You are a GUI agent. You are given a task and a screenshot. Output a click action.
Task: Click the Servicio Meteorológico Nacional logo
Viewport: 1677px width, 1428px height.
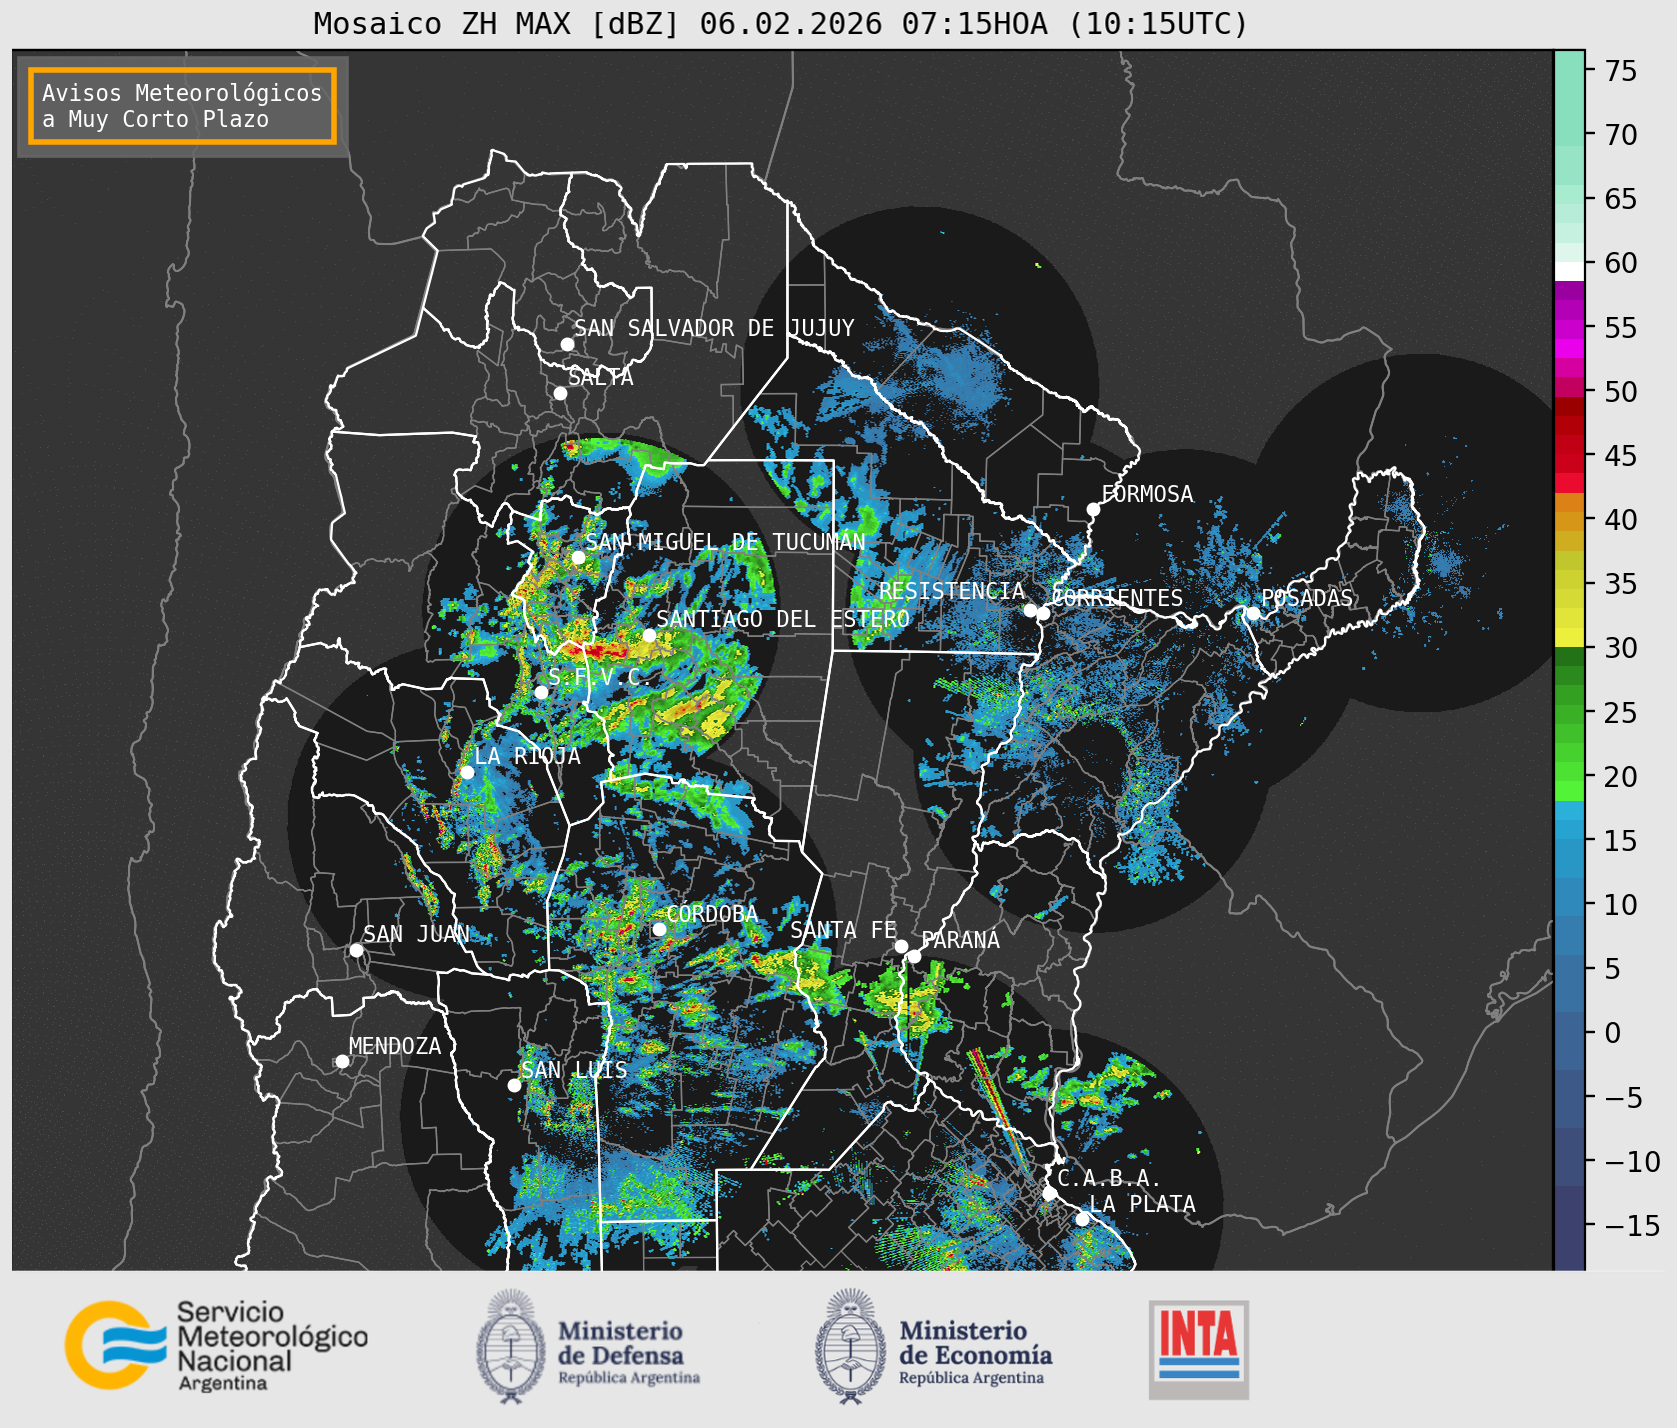217,1345
